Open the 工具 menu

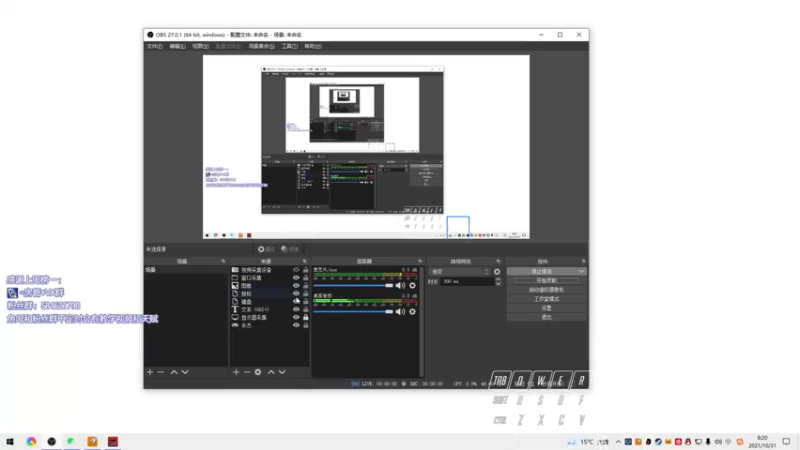(x=290, y=46)
